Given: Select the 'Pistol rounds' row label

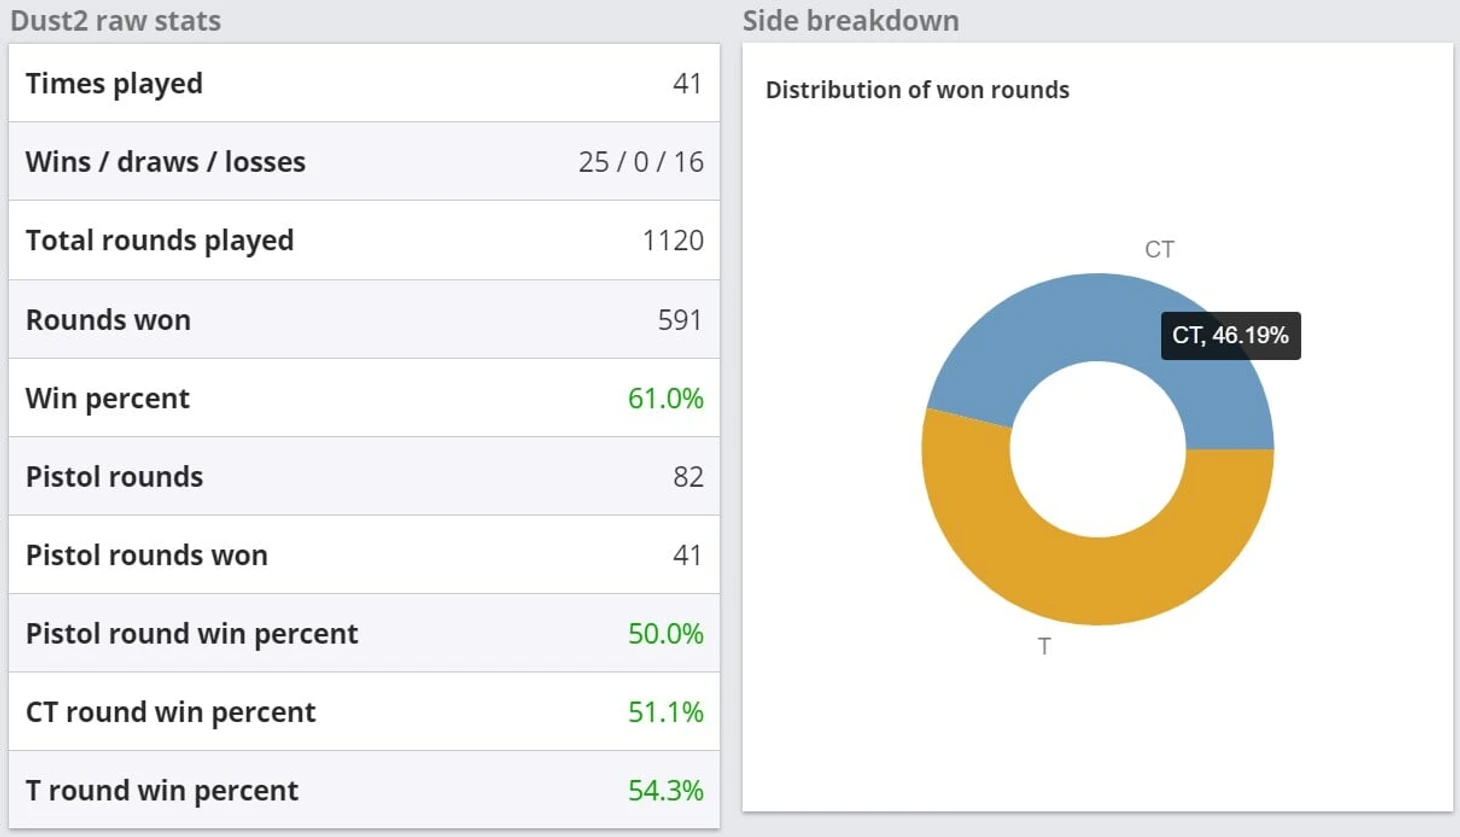Looking at the screenshot, I should click(x=114, y=477).
